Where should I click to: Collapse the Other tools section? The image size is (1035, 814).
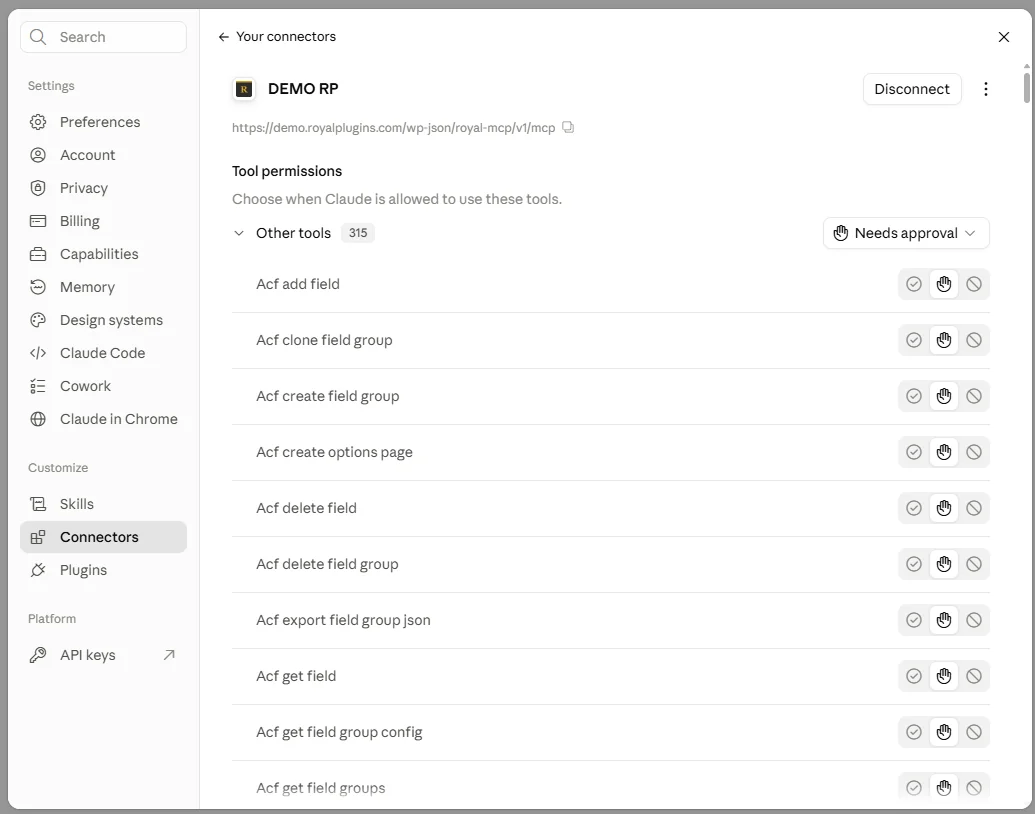point(239,233)
